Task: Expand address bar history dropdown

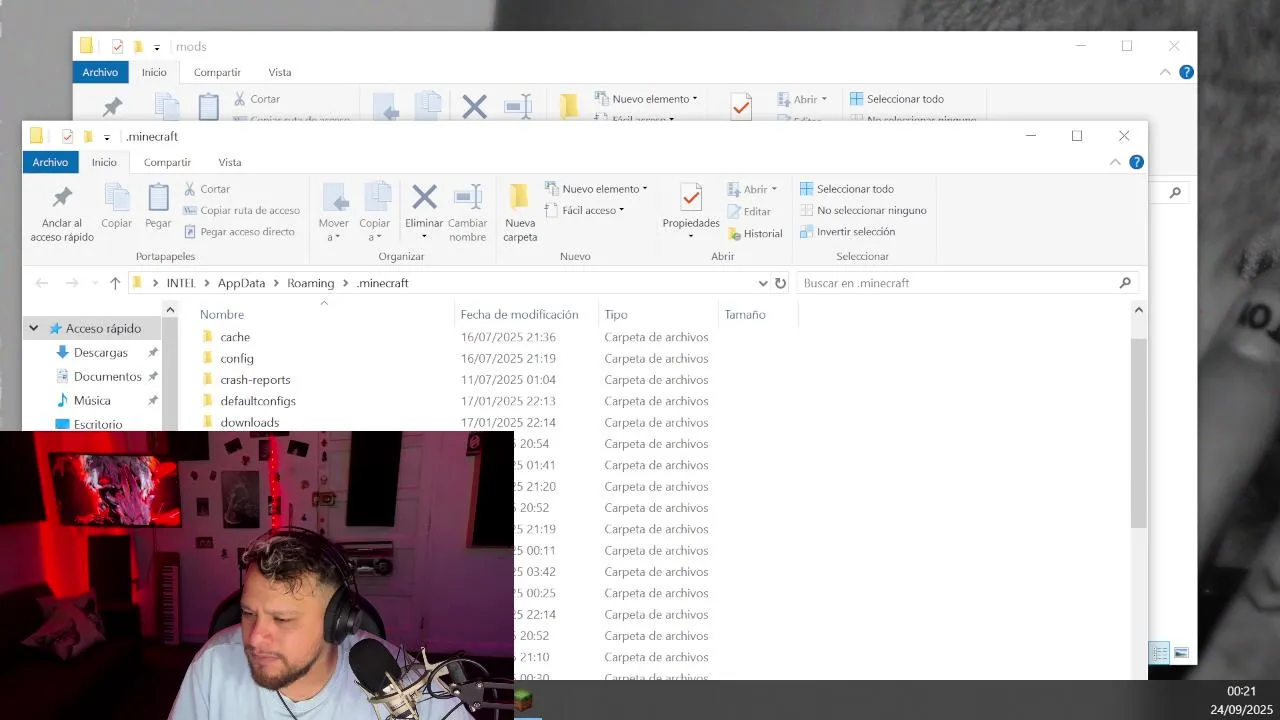Action: click(x=763, y=283)
